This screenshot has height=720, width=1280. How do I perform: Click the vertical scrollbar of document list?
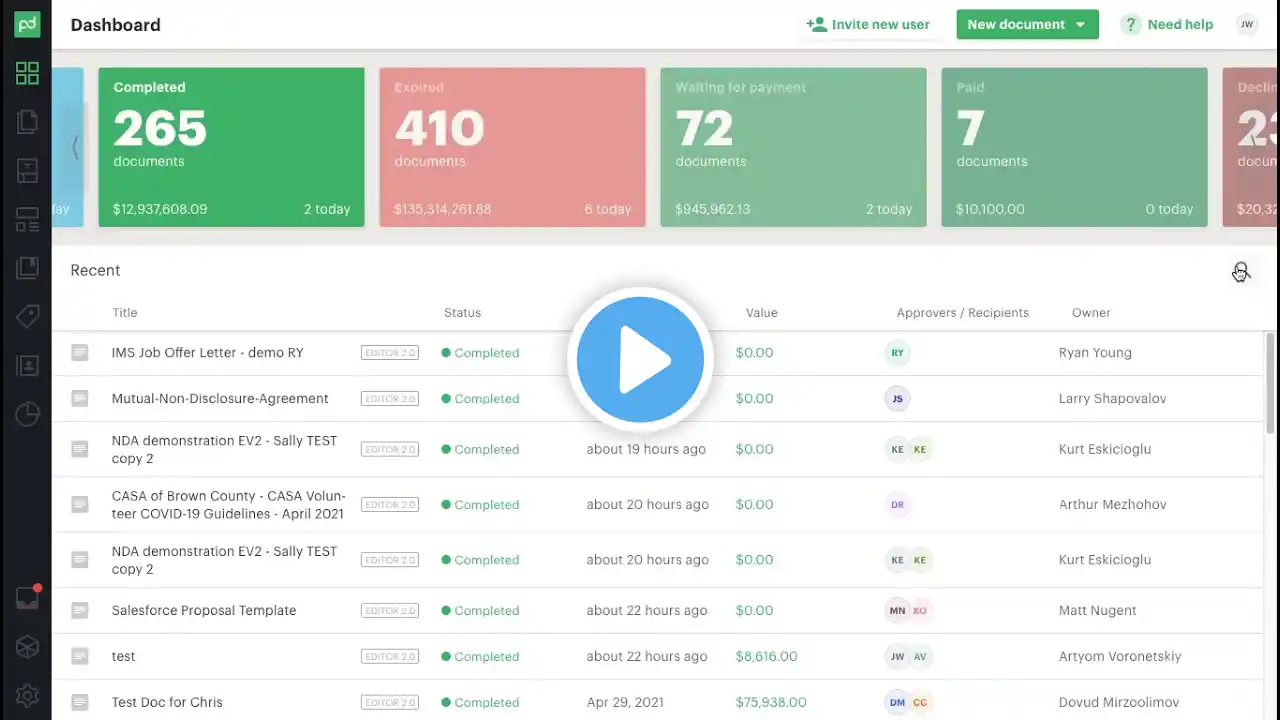point(1271,383)
